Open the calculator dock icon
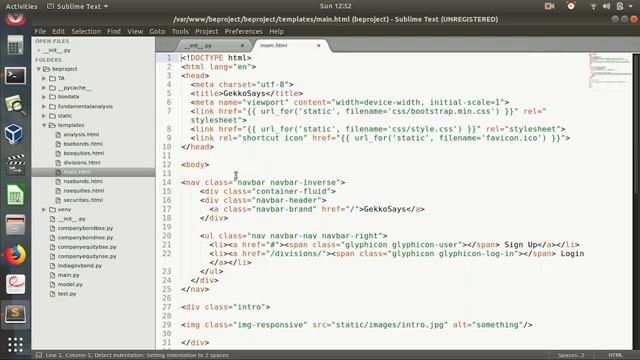This screenshot has height=360, width=640. 15,45
